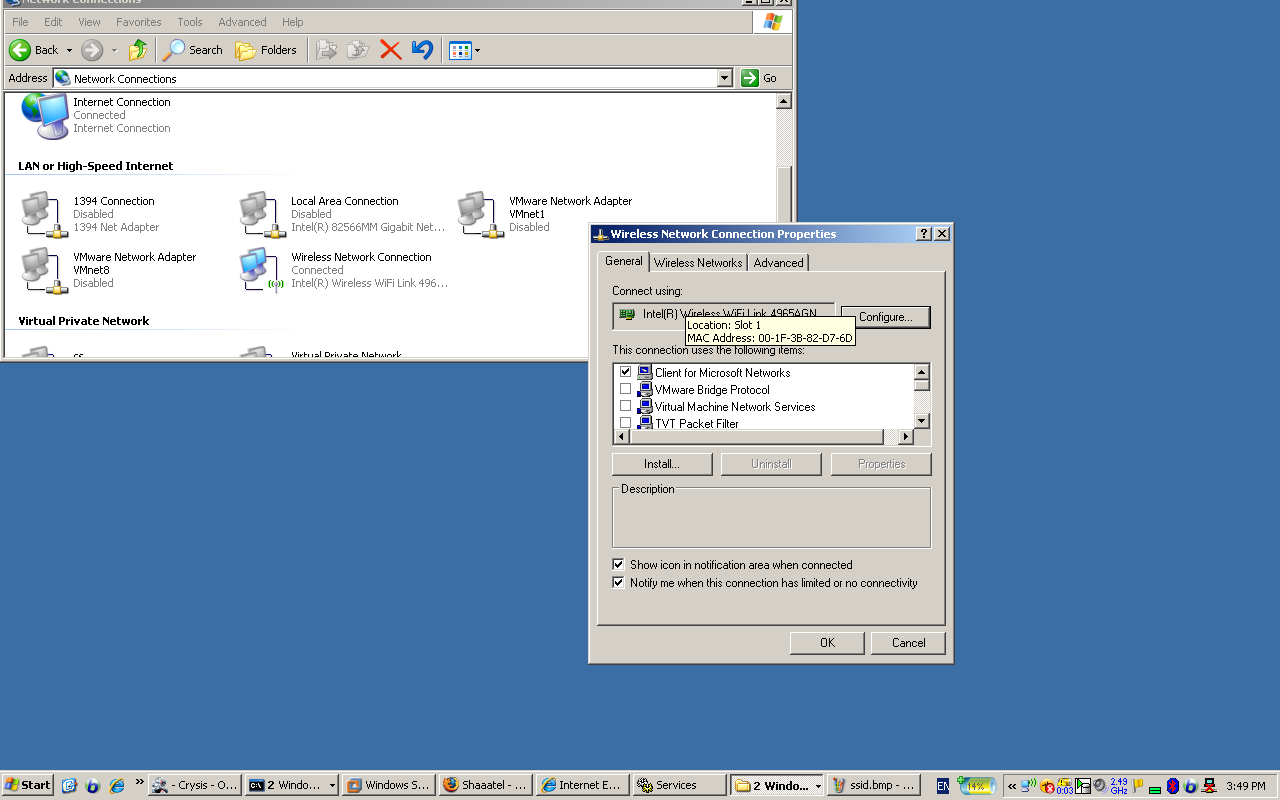Open the Edit menu
1280x800 pixels.
(x=53, y=22)
